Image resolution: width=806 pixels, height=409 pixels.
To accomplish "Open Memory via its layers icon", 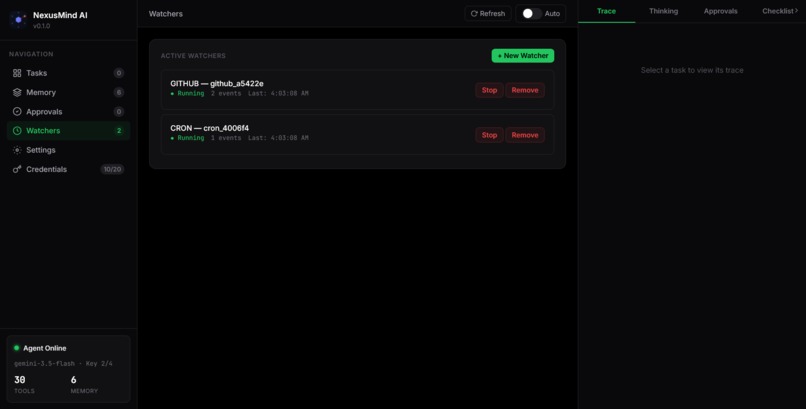I will [x=17, y=92].
